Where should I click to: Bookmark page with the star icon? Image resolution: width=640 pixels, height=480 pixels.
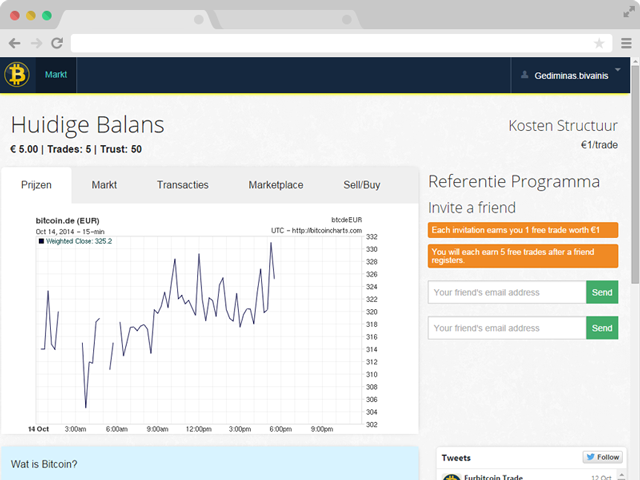click(x=599, y=43)
